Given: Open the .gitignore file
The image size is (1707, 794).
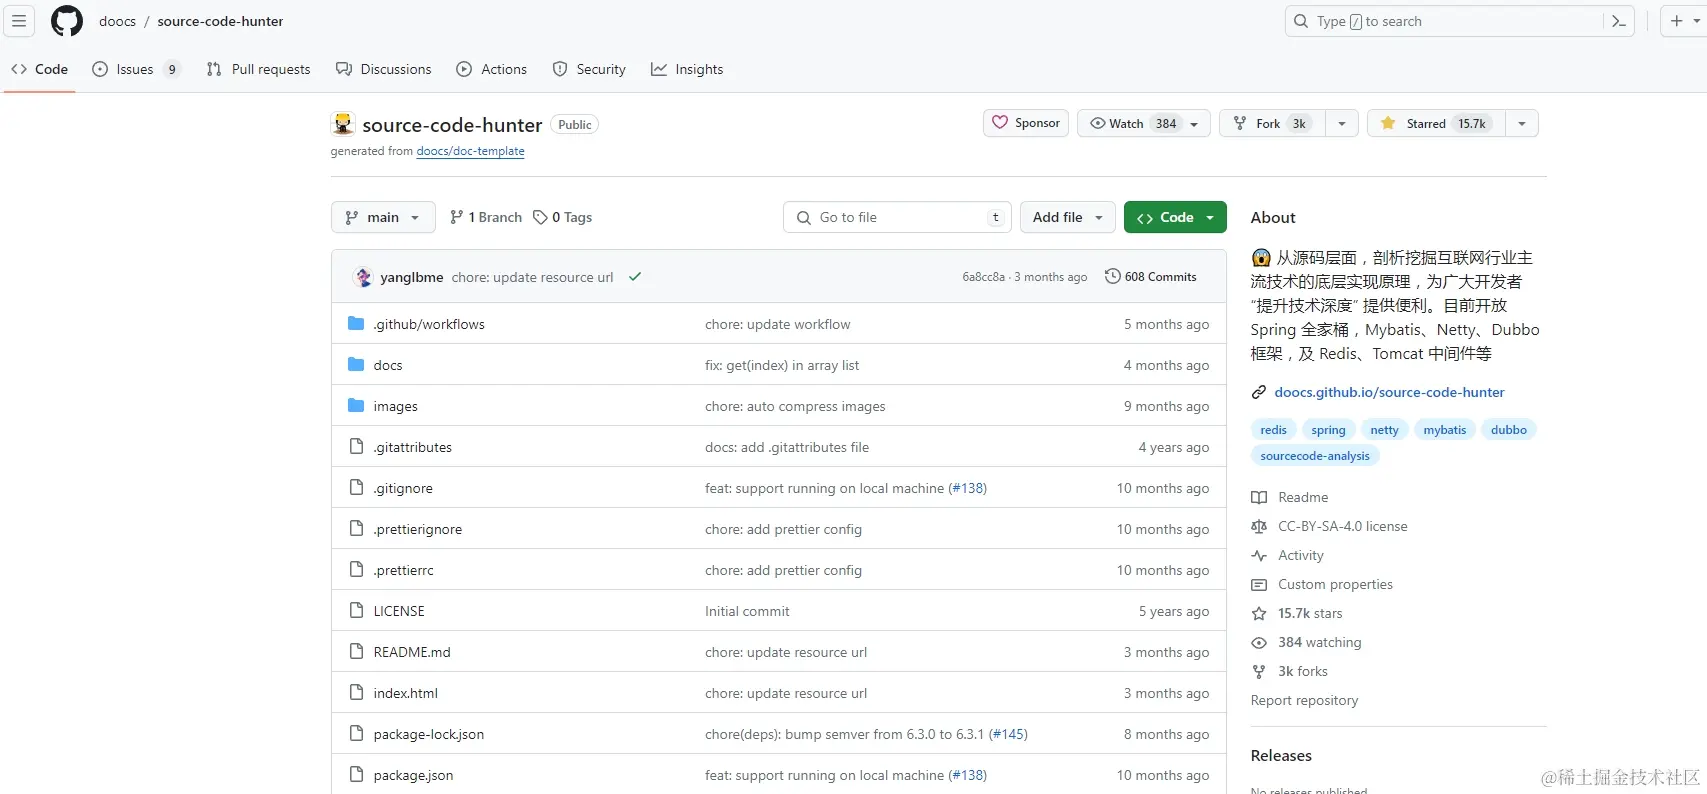Looking at the screenshot, I should (x=403, y=488).
